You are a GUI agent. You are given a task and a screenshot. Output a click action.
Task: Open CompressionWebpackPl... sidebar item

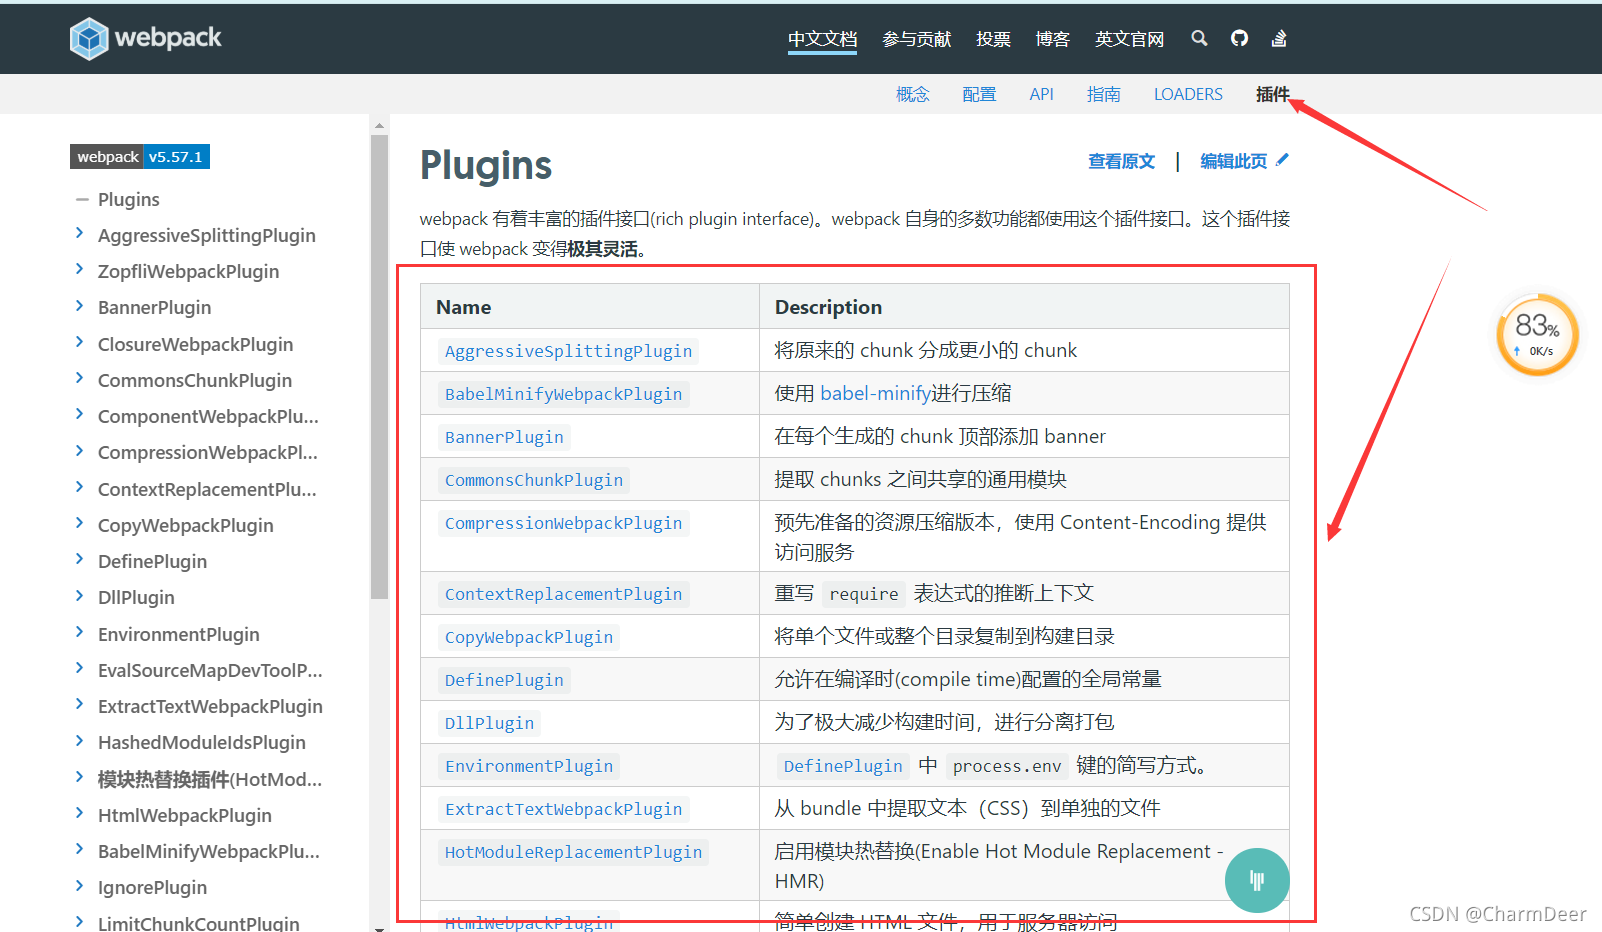click(208, 452)
